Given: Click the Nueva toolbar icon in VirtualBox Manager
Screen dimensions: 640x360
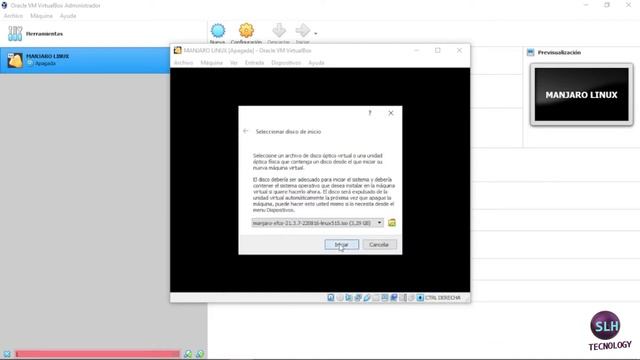Looking at the screenshot, I should [218, 31].
